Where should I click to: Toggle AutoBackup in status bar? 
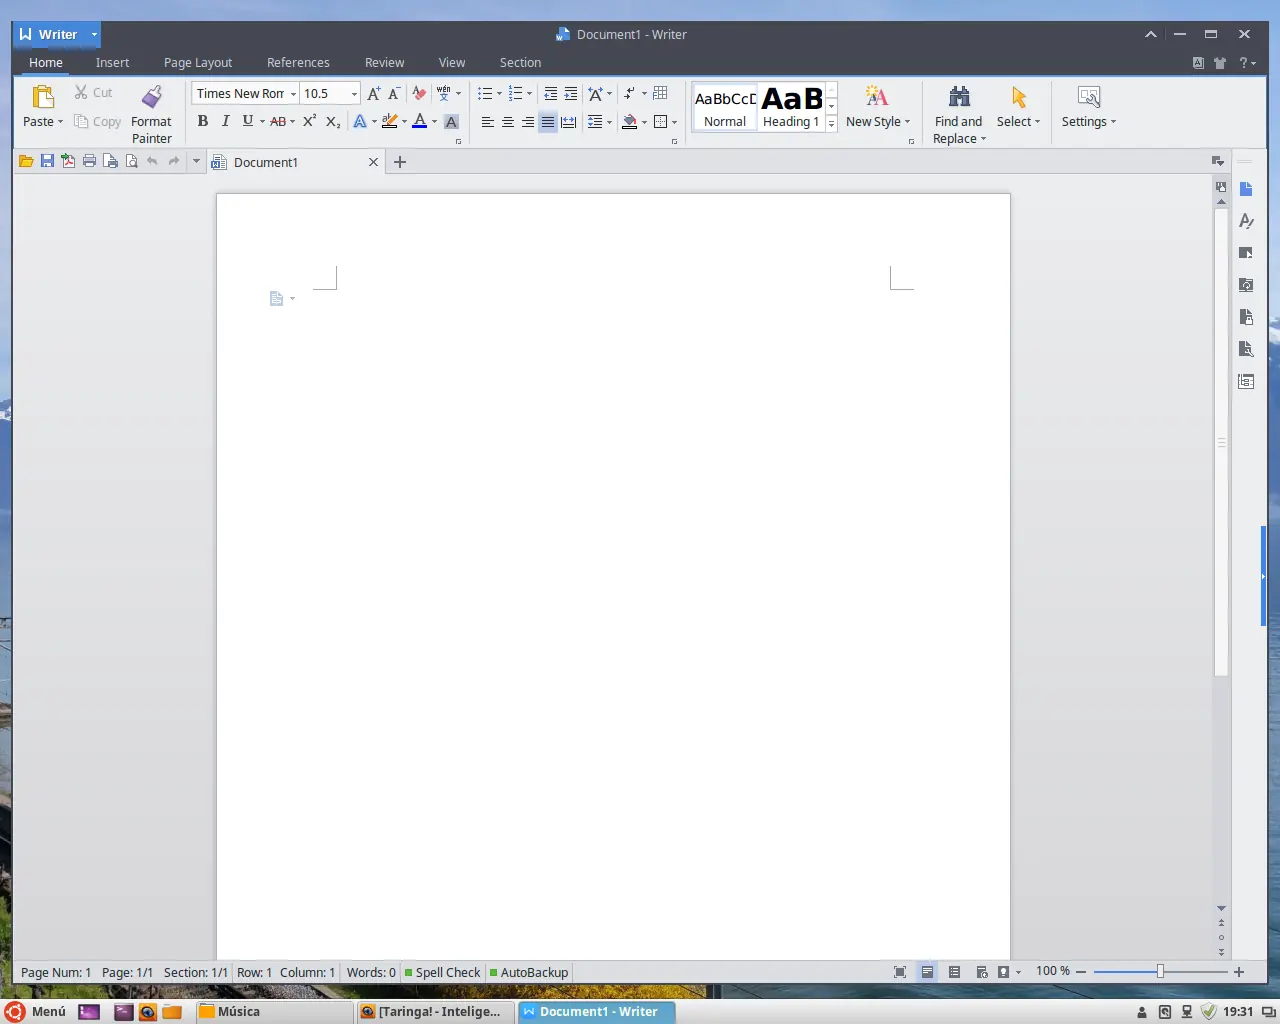pyautogui.click(x=529, y=972)
